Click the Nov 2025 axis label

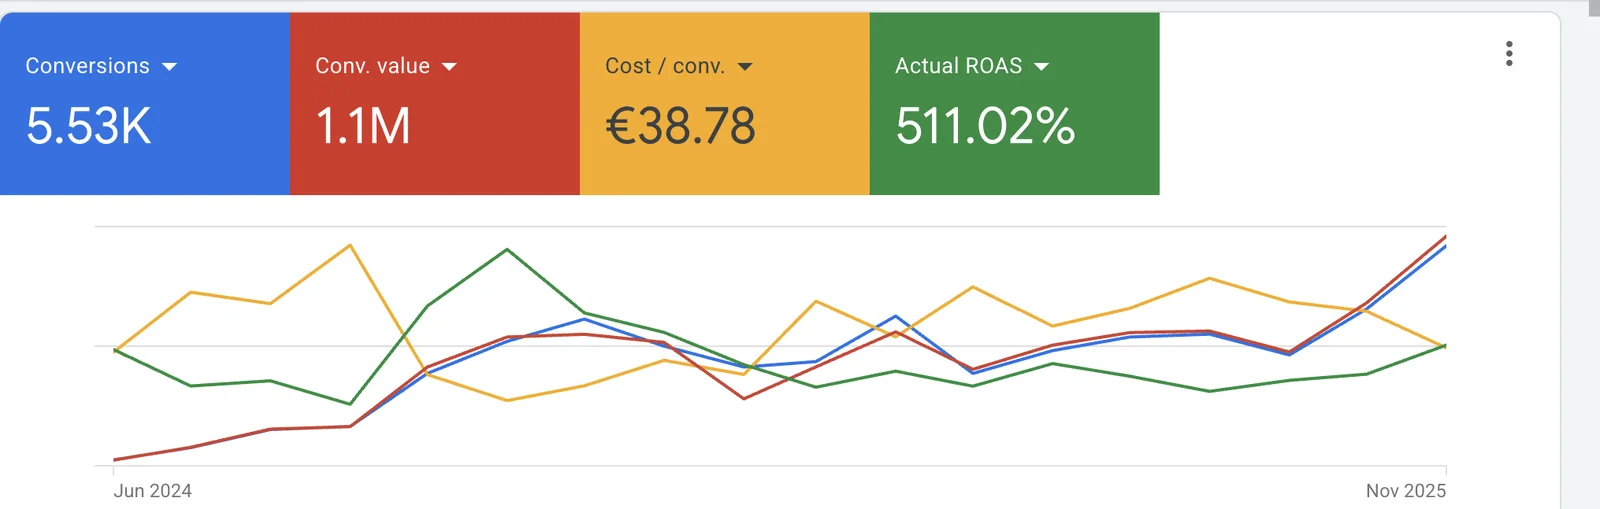click(x=1406, y=491)
